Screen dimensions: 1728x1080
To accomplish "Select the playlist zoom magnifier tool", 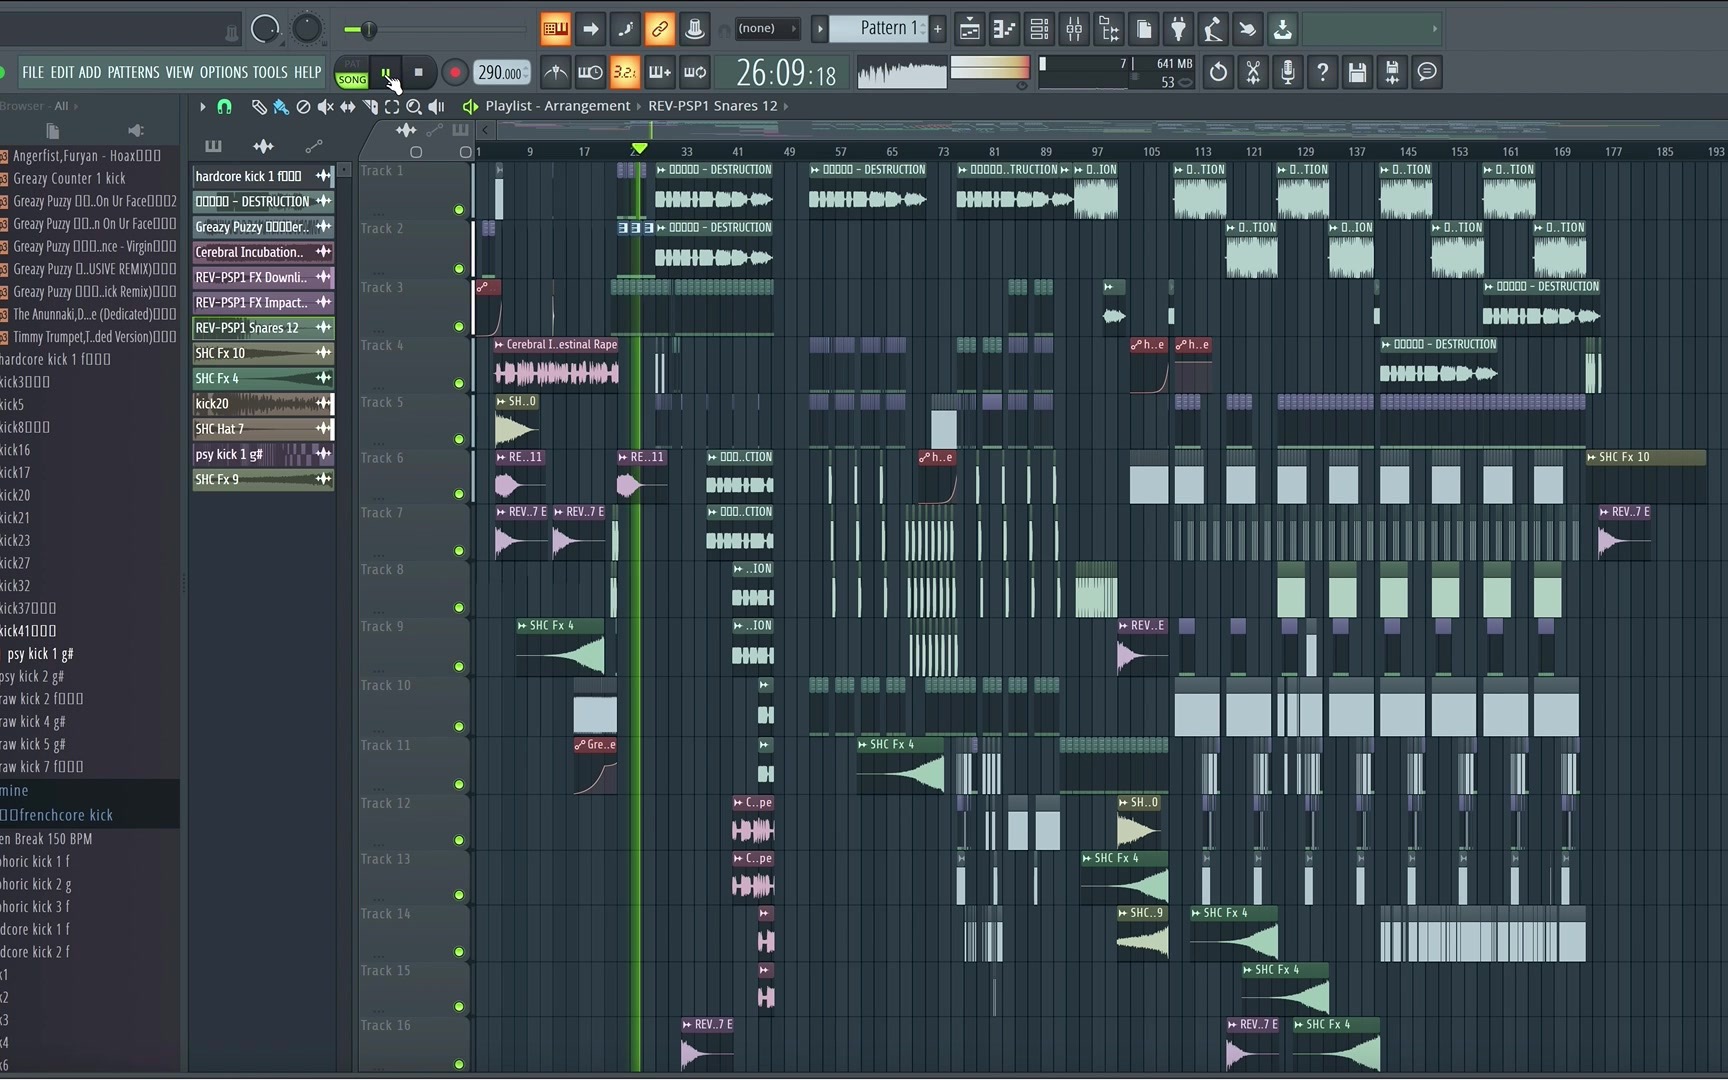I will 414,106.
